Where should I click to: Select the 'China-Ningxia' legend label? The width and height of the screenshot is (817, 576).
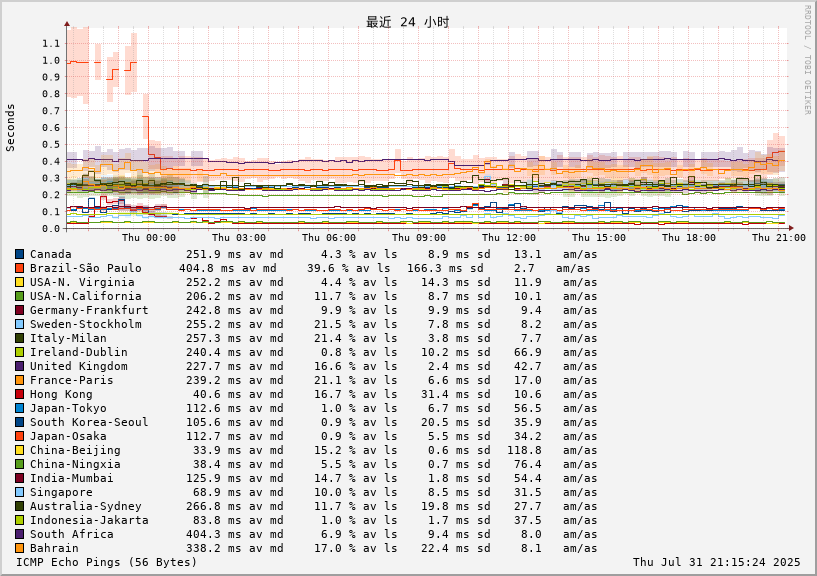(x=75, y=464)
